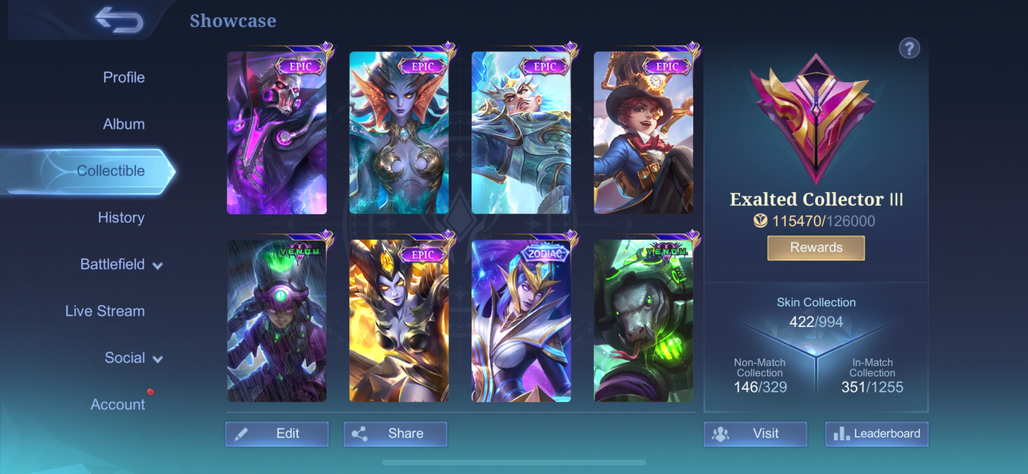Tap the collector coin icon beside 115470
Viewport: 1028px width, 474px height.
pyautogui.click(x=761, y=221)
